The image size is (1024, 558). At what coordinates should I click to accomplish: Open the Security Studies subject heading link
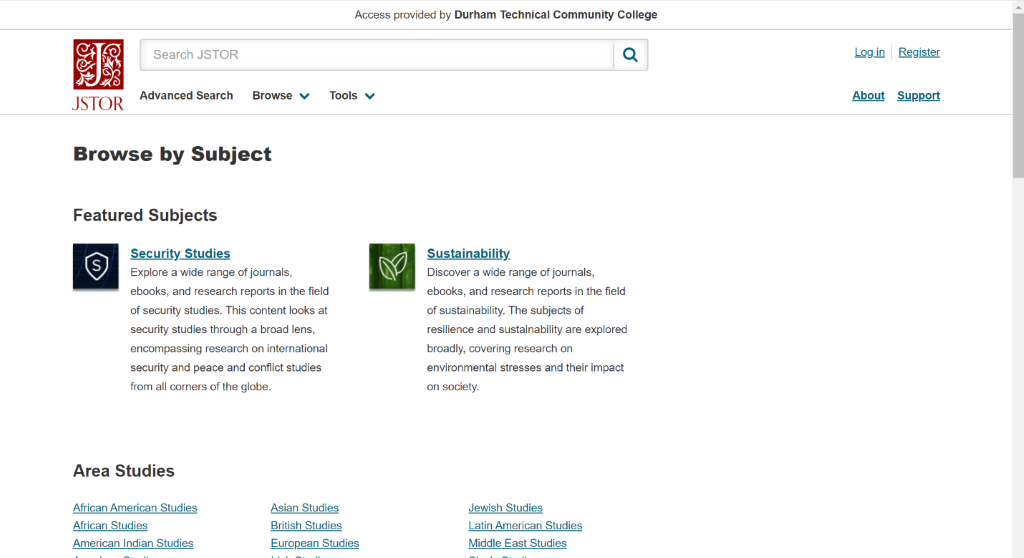(x=180, y=254)
